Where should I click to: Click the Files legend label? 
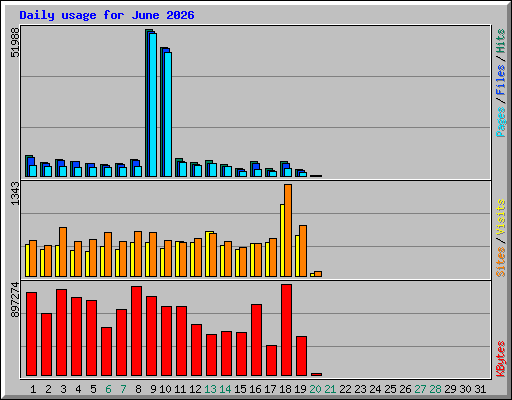click(501, 80)
